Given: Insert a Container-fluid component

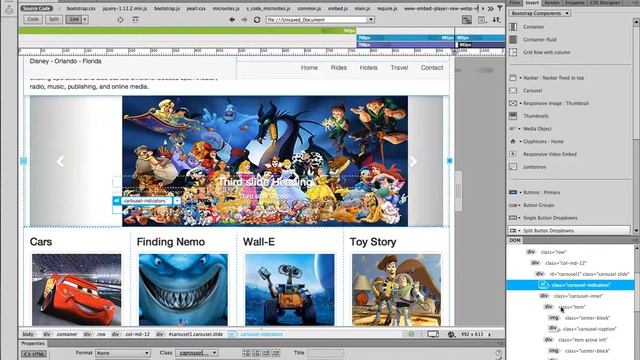Looking at the screenshot, I should (540, 40).
